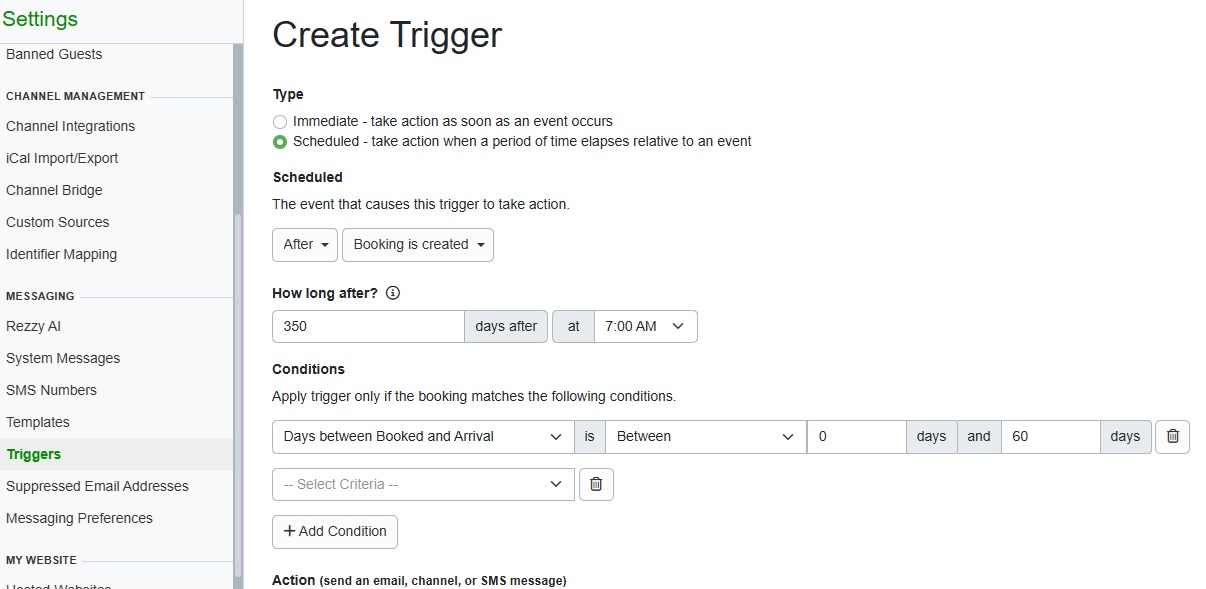Open Channel Integrations settings
Image resolution: width=1206 pixels, height=589 pixels.
click(70, 126)
